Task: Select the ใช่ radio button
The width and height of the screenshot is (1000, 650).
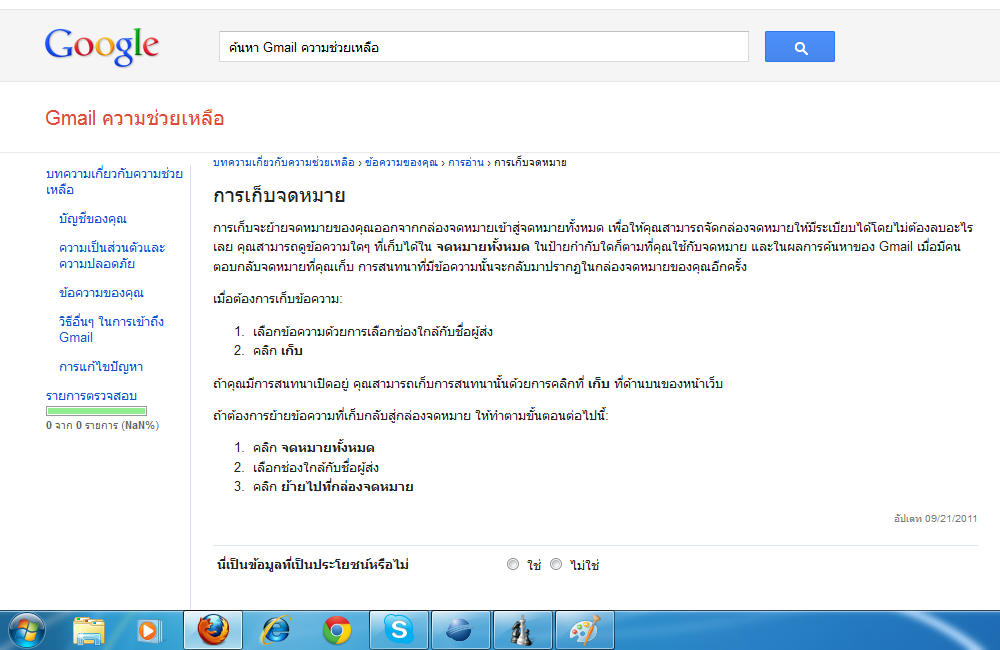Action: 513,565
